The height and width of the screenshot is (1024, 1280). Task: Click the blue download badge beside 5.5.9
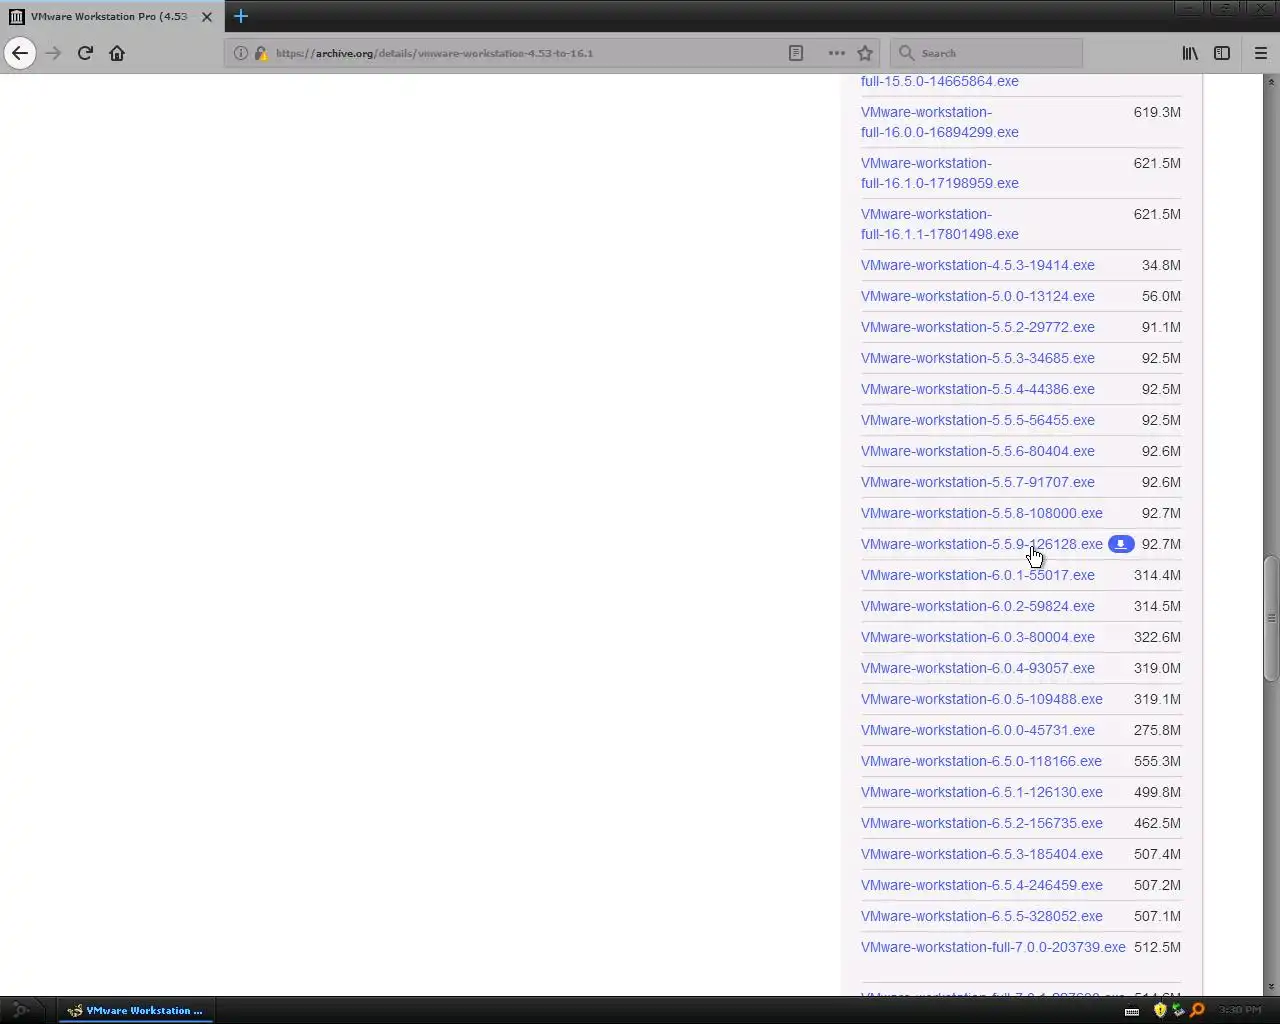1121,544
